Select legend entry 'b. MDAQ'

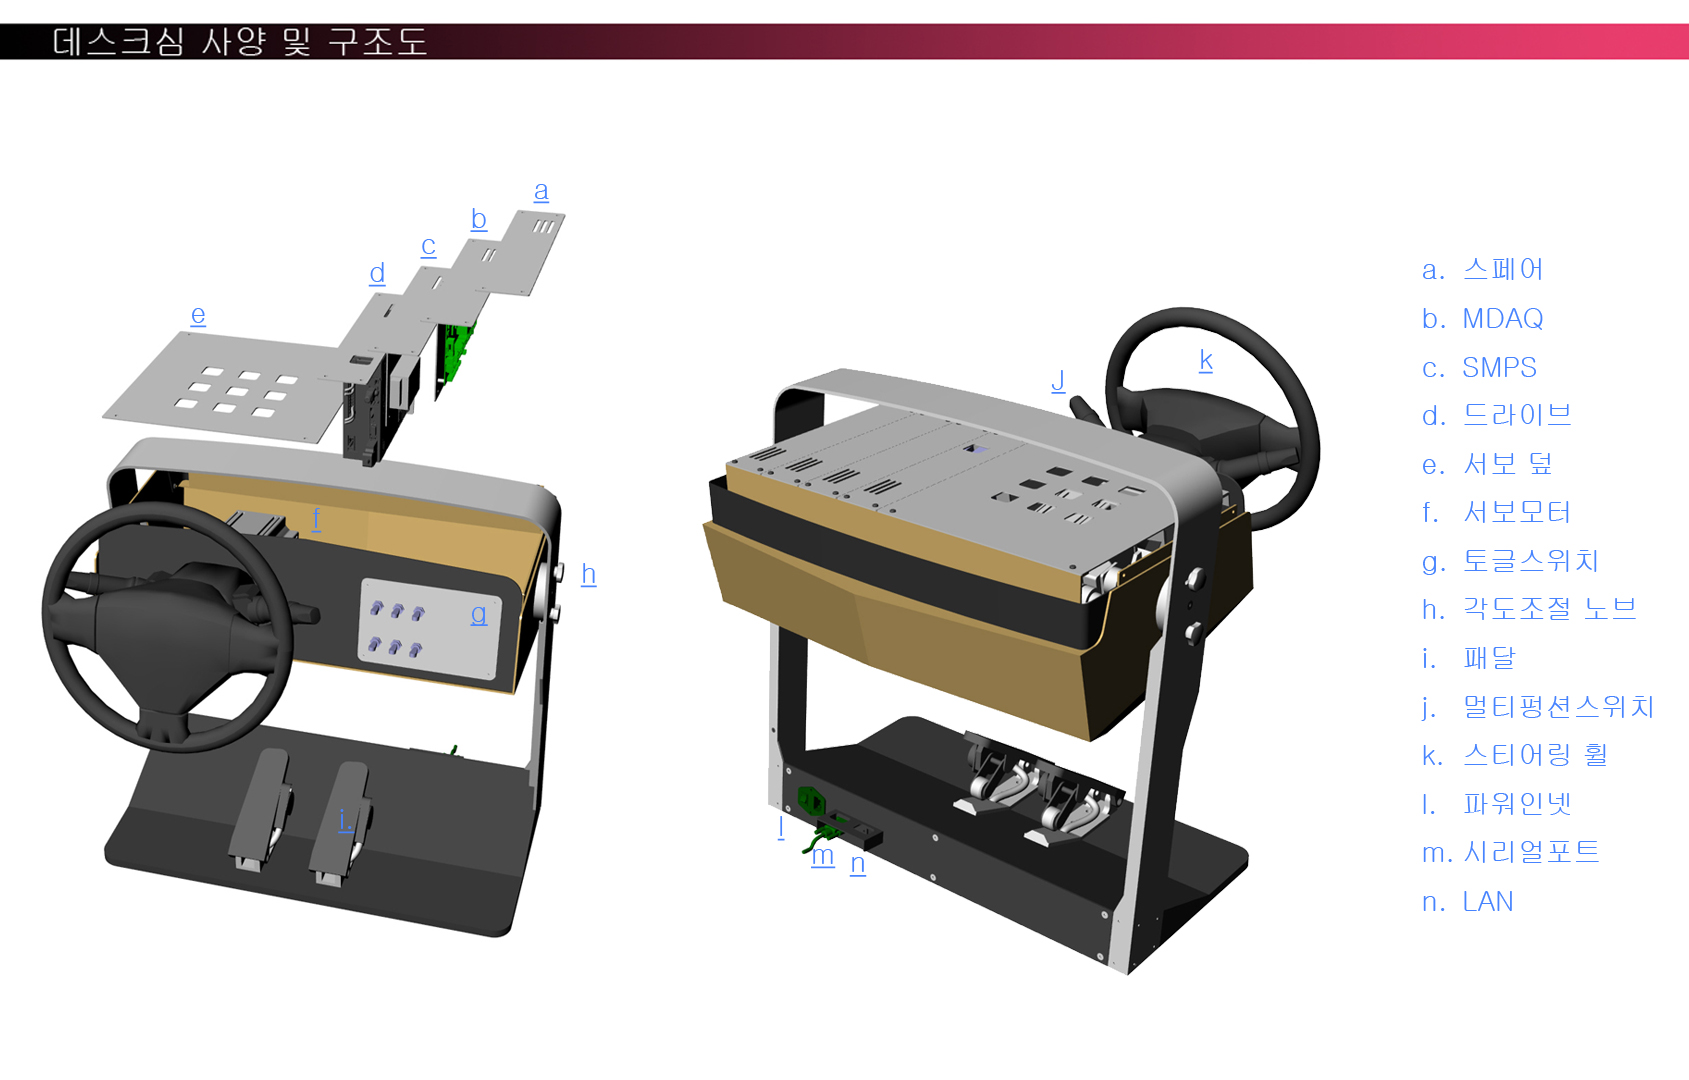1483,319
